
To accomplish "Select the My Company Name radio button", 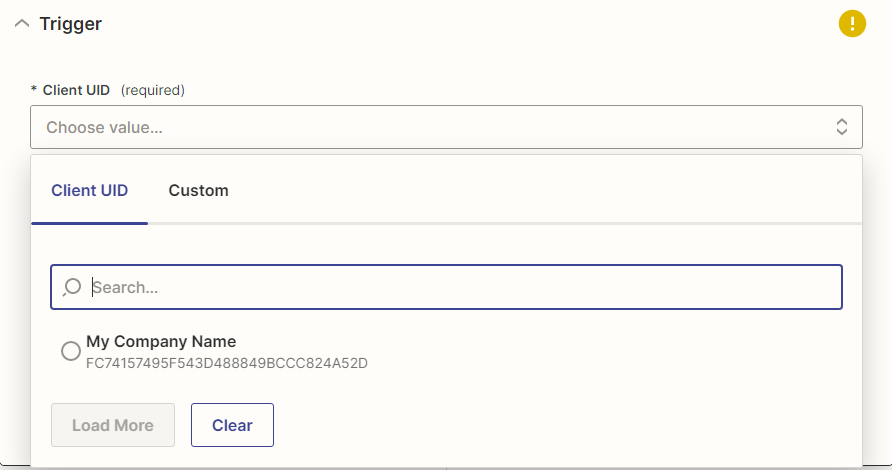I will (71, 351).
